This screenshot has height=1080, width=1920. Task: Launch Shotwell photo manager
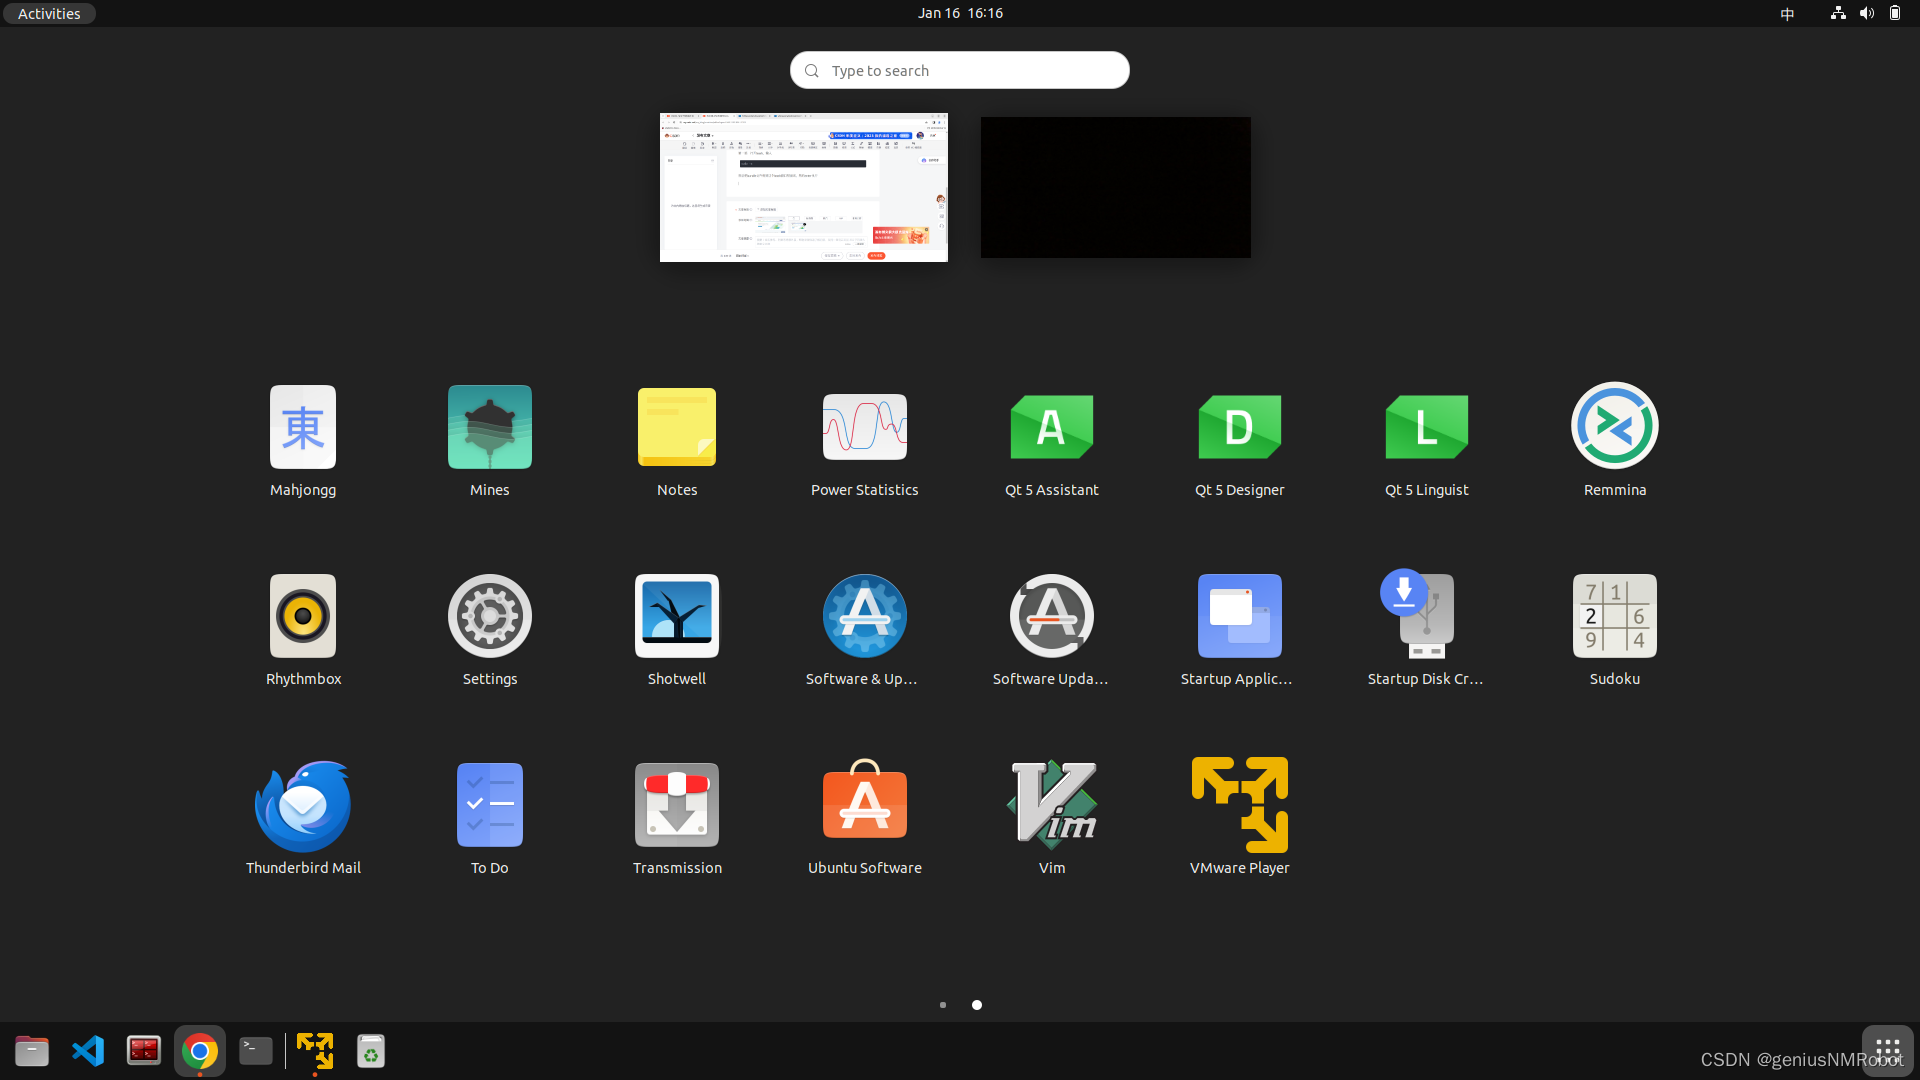coord(676,629)
